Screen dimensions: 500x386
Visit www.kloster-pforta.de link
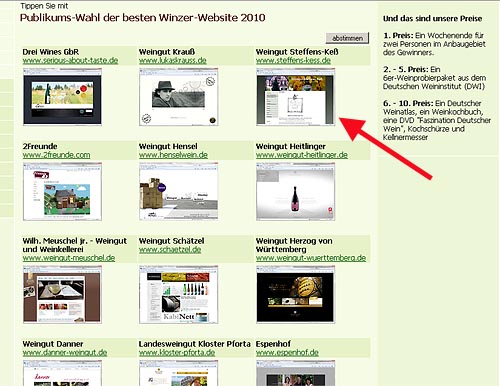click(x=177, y=353)
